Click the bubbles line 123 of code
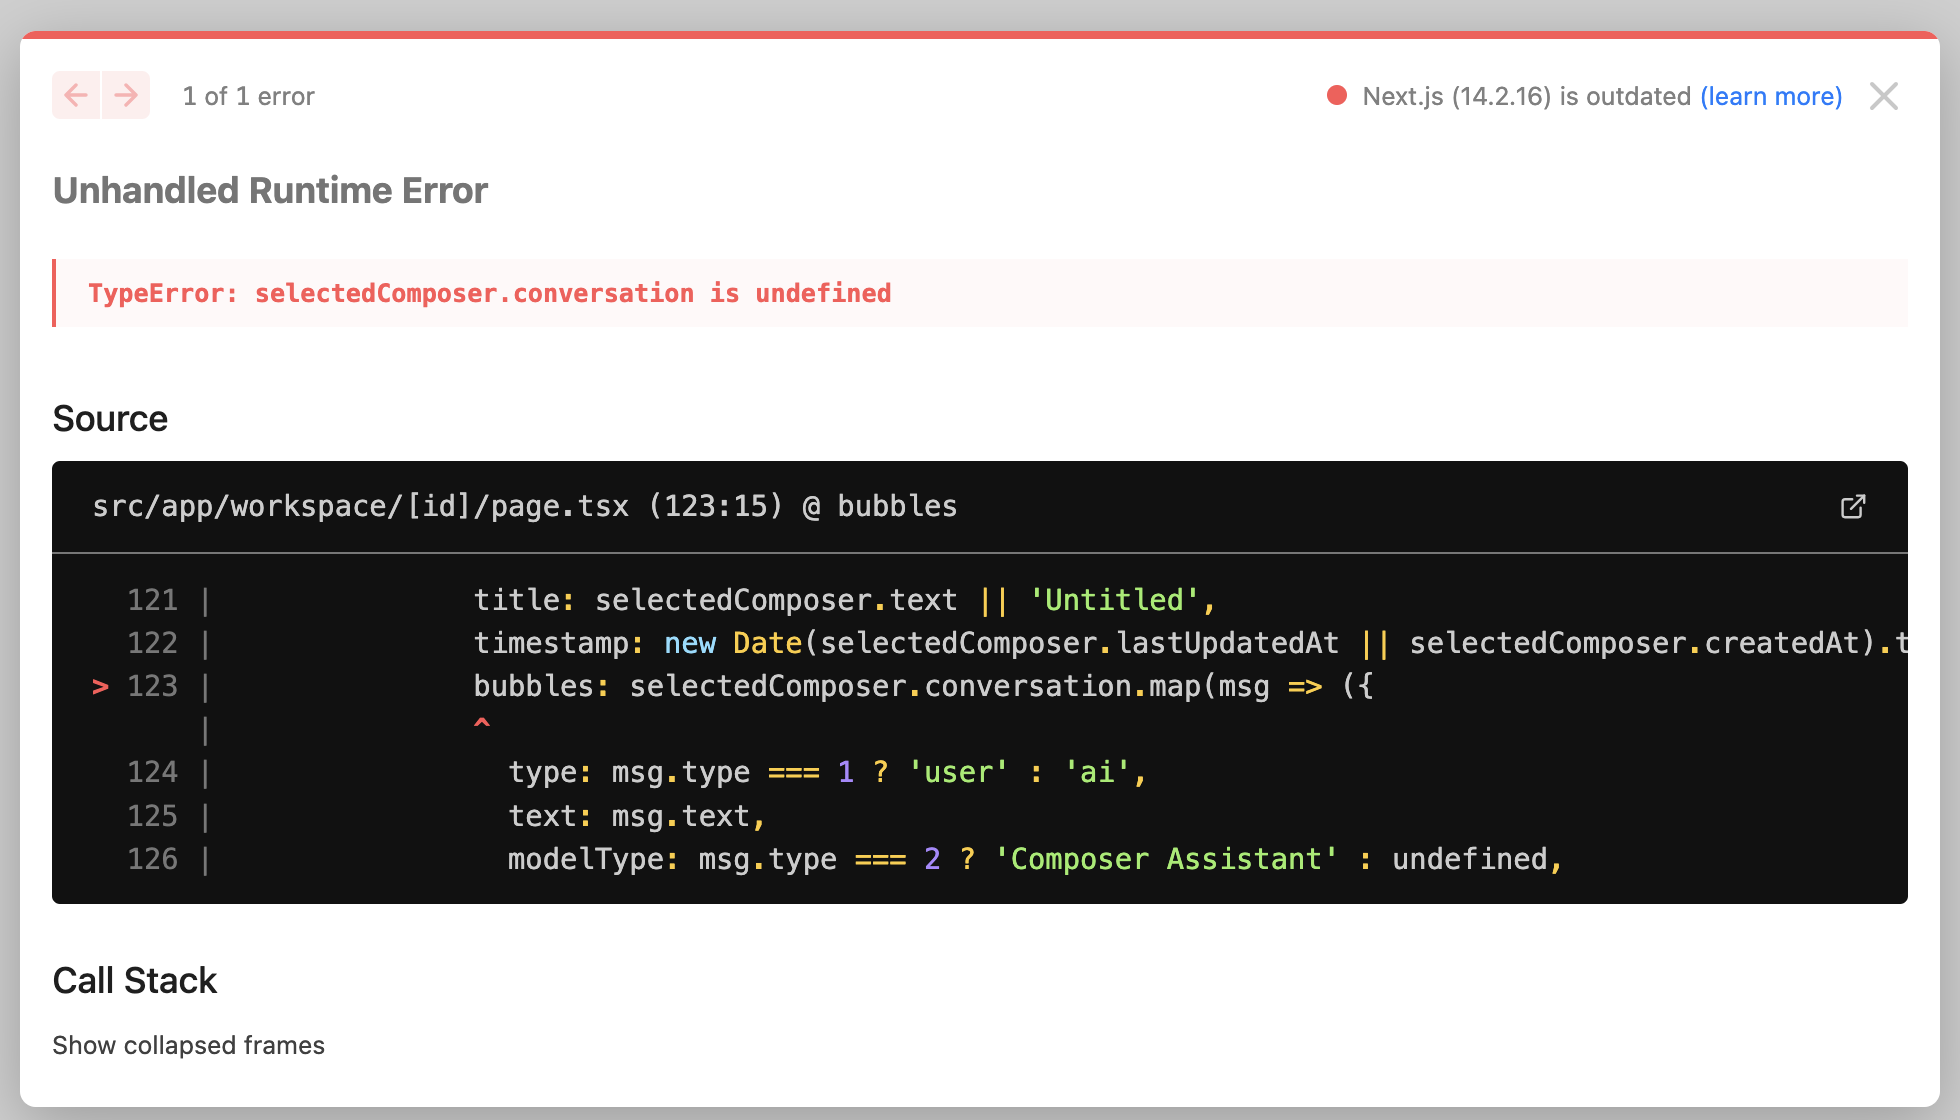 pyautogui.click(x=922, y=686)
